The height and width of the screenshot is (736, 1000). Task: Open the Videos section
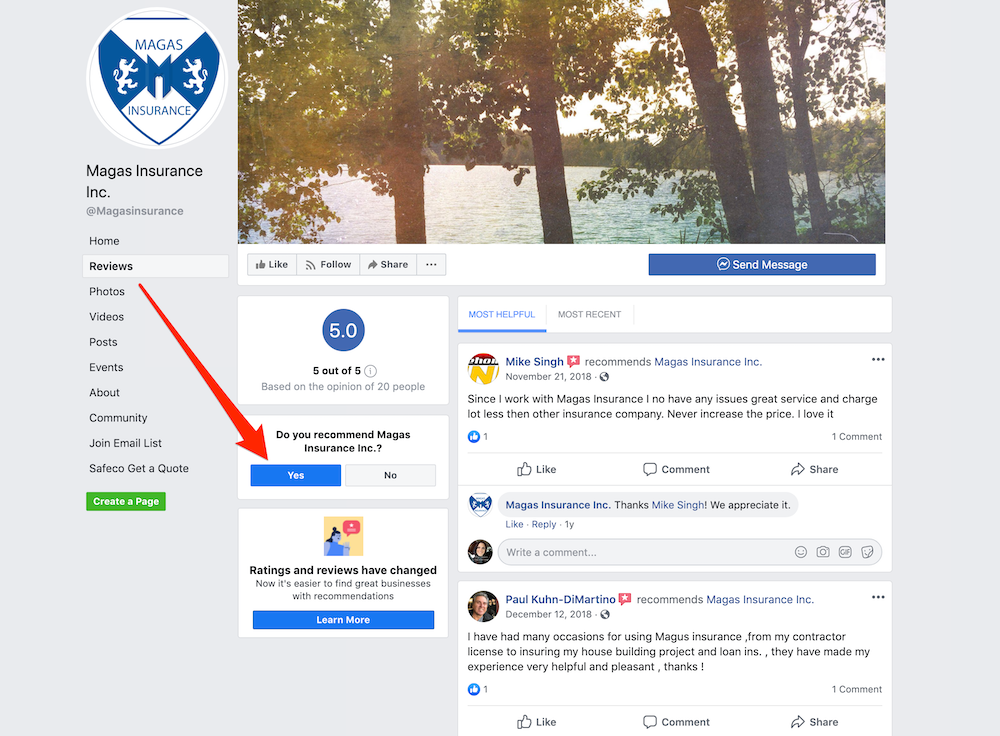pyautogui.click(x=107, y=317)
